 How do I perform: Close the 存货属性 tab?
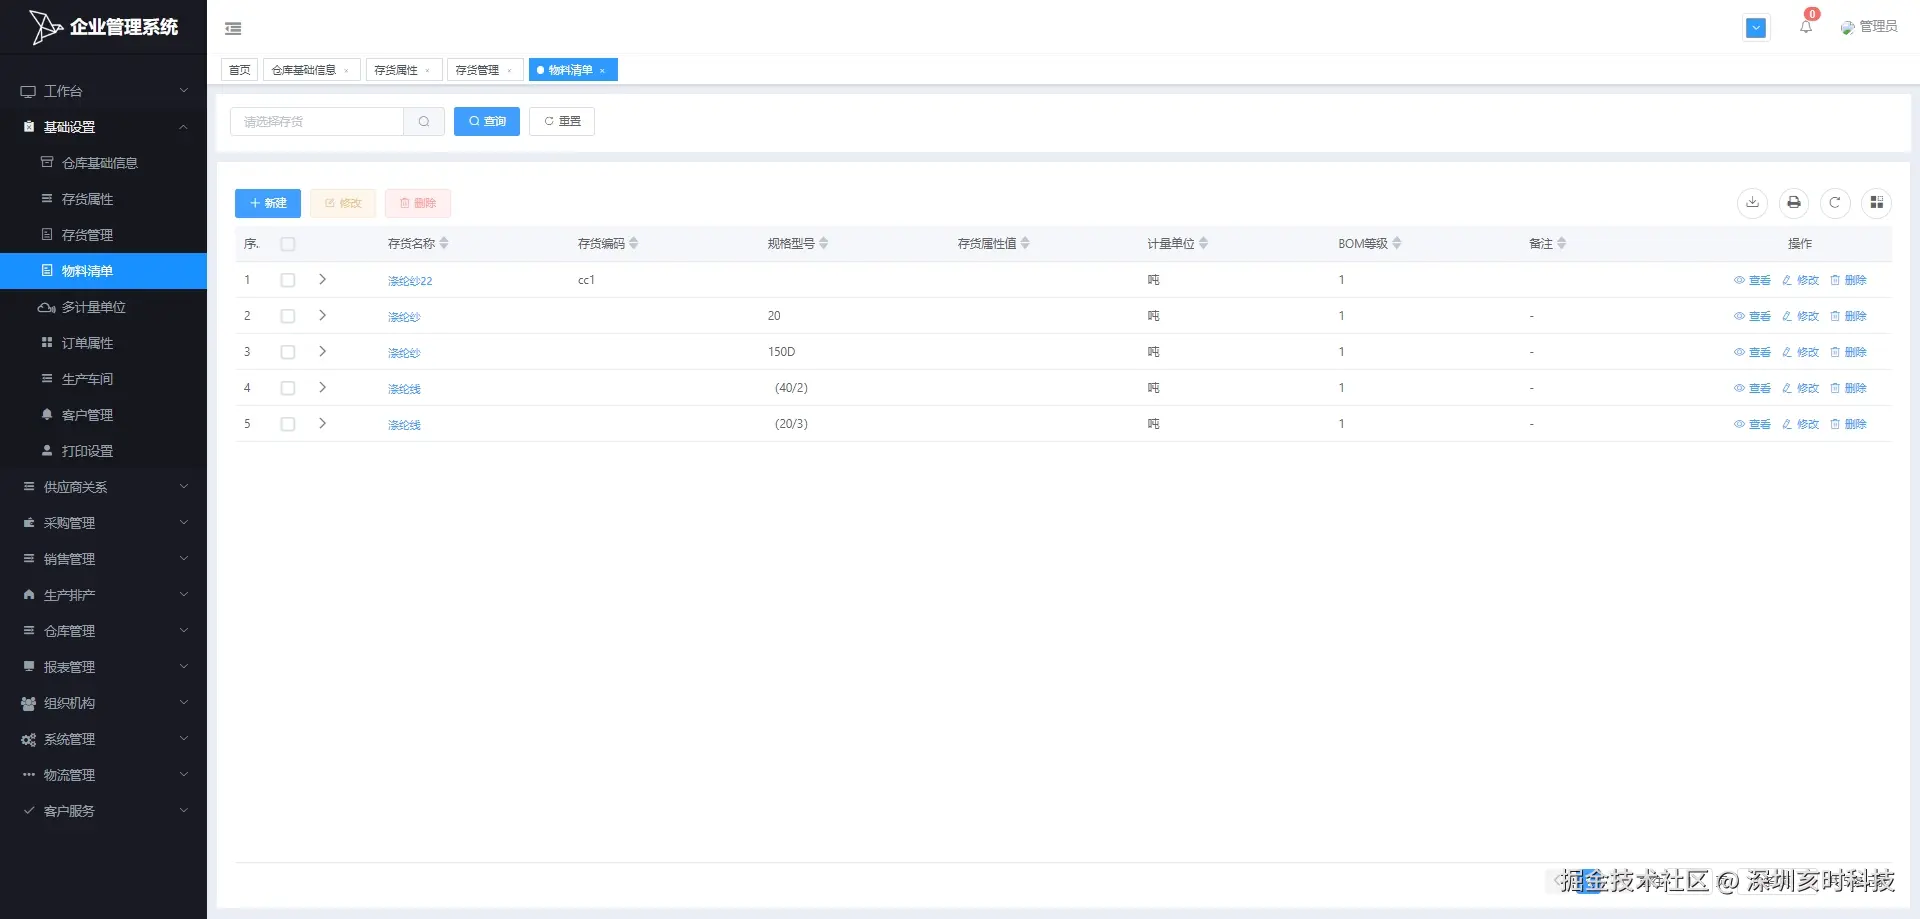427,71
